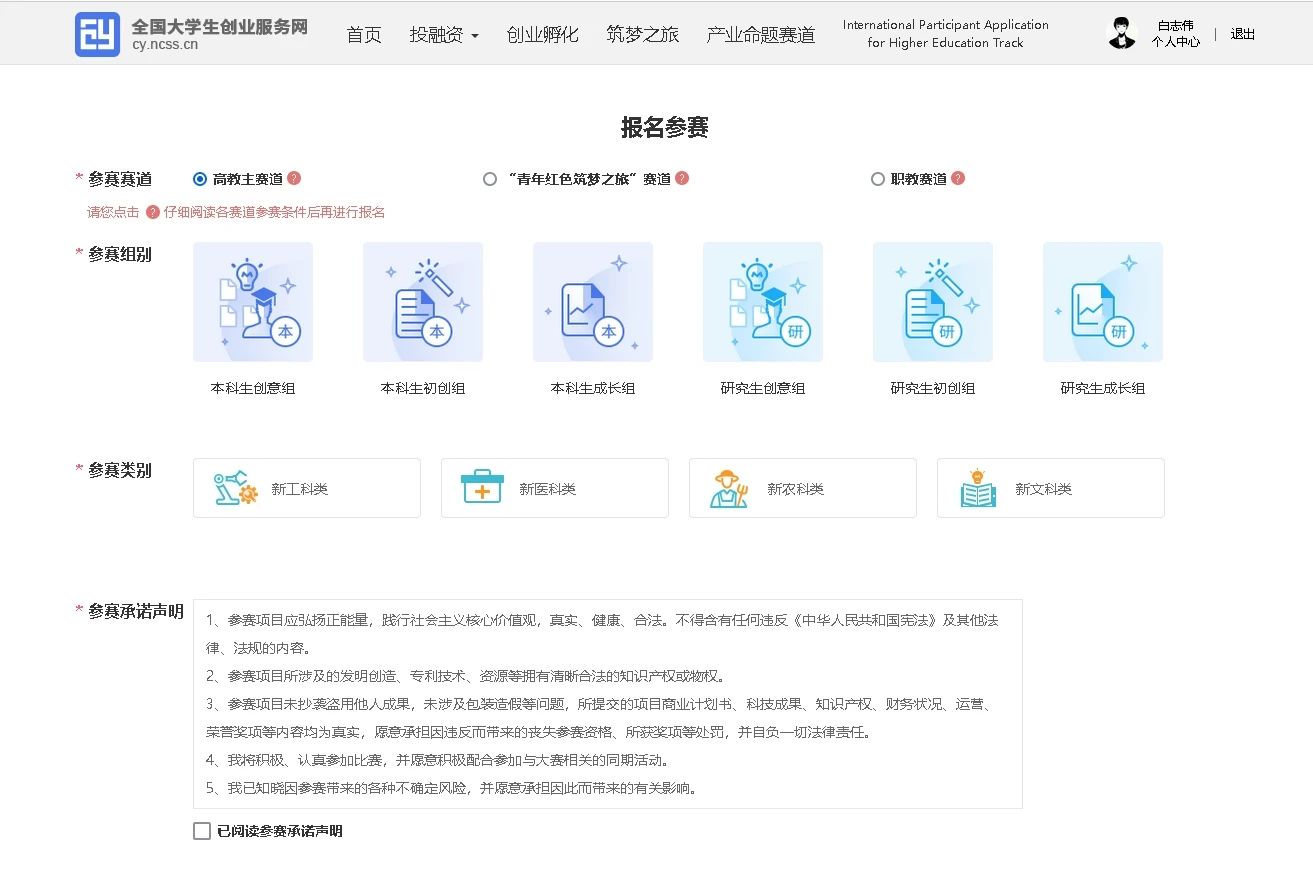Select the 新文科类 category card
The height and width of the screenshot is (880, 1313).
1051,488
